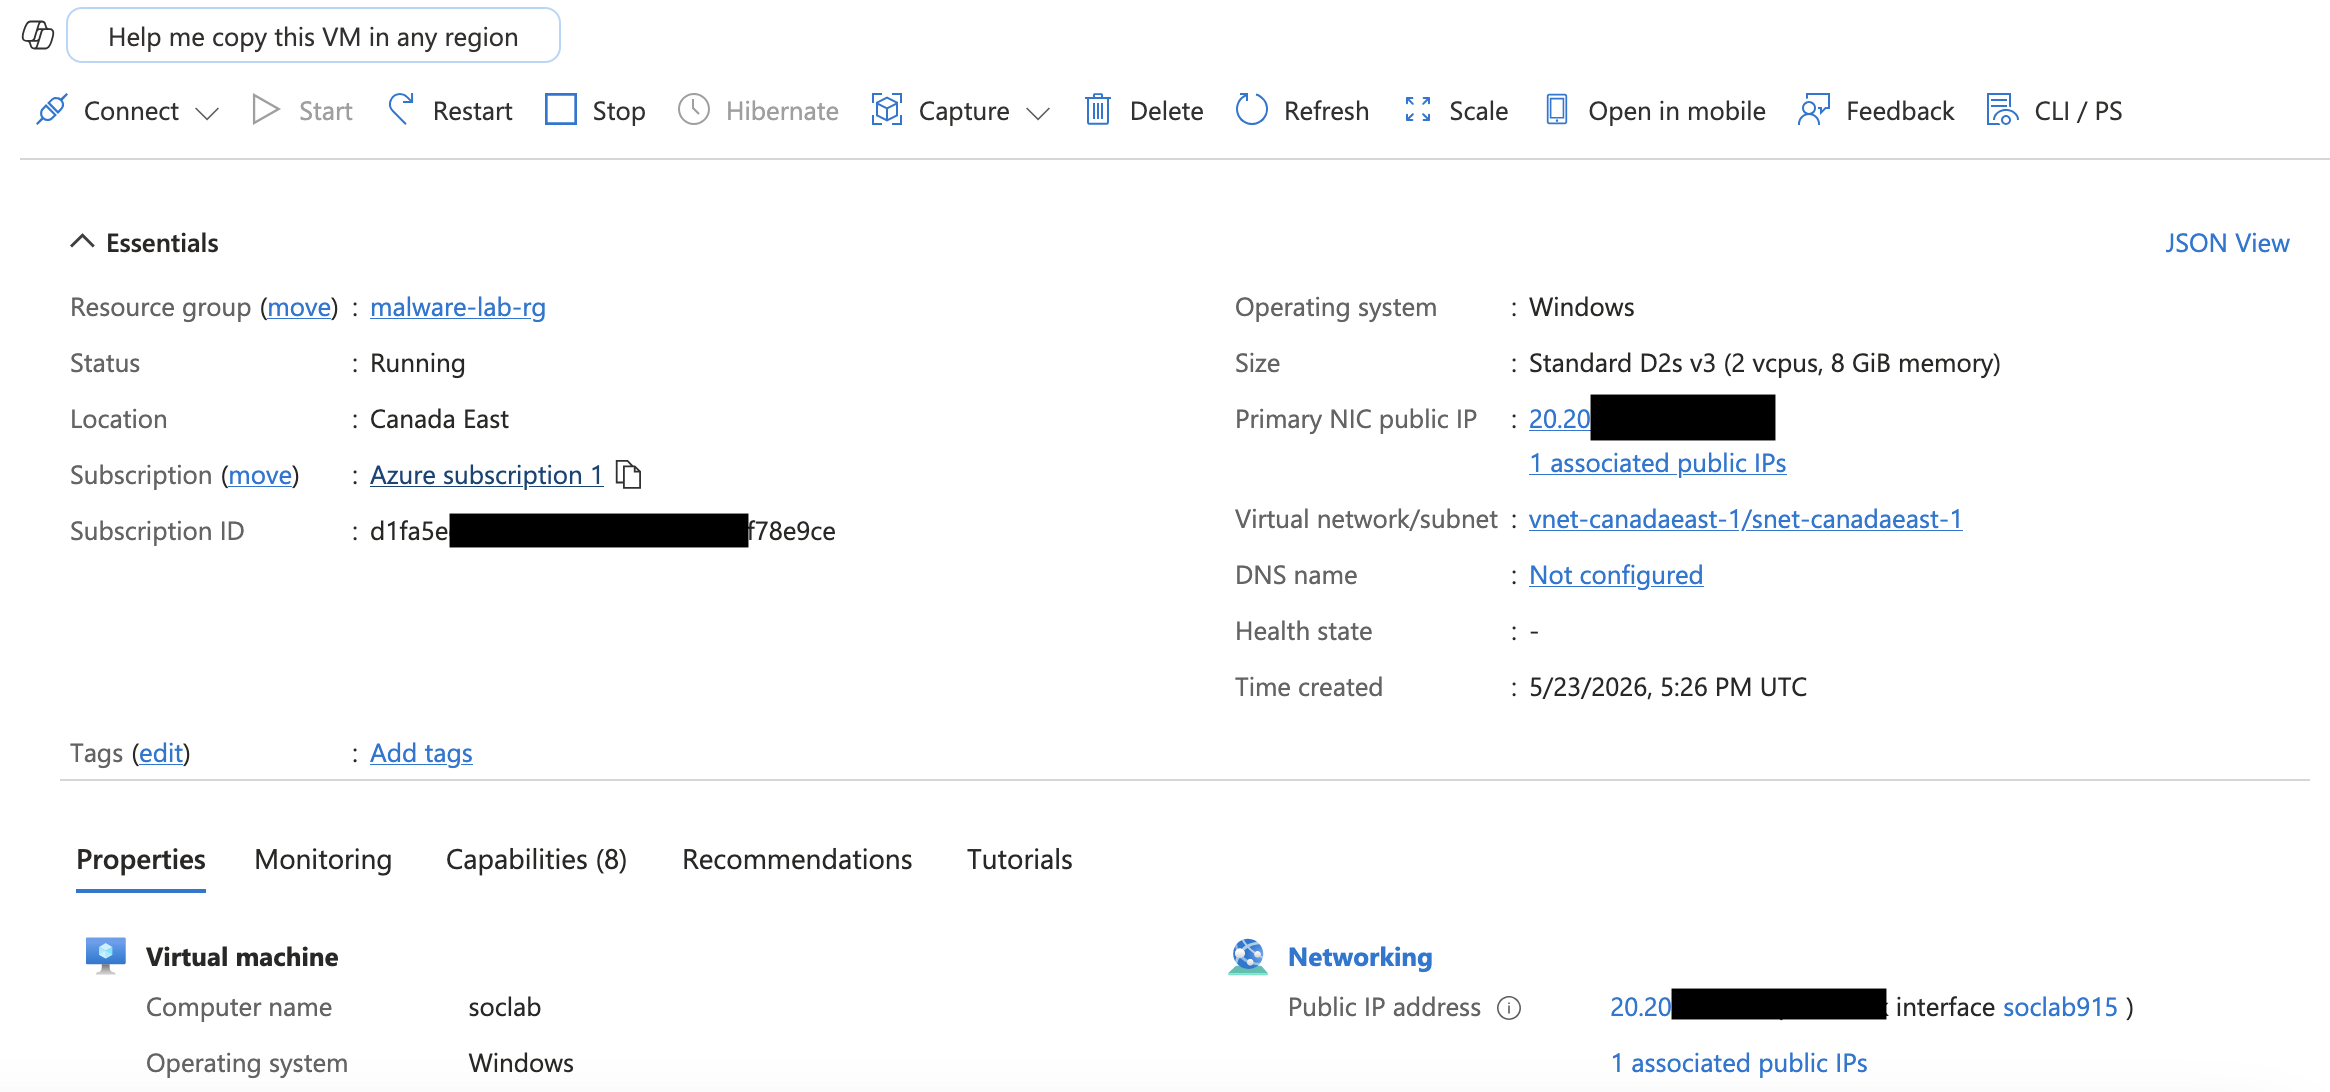This screenshot has width=2330, height=1092.
Task: Click the Windows value under Virtual machine
Action: (521, 1063)
